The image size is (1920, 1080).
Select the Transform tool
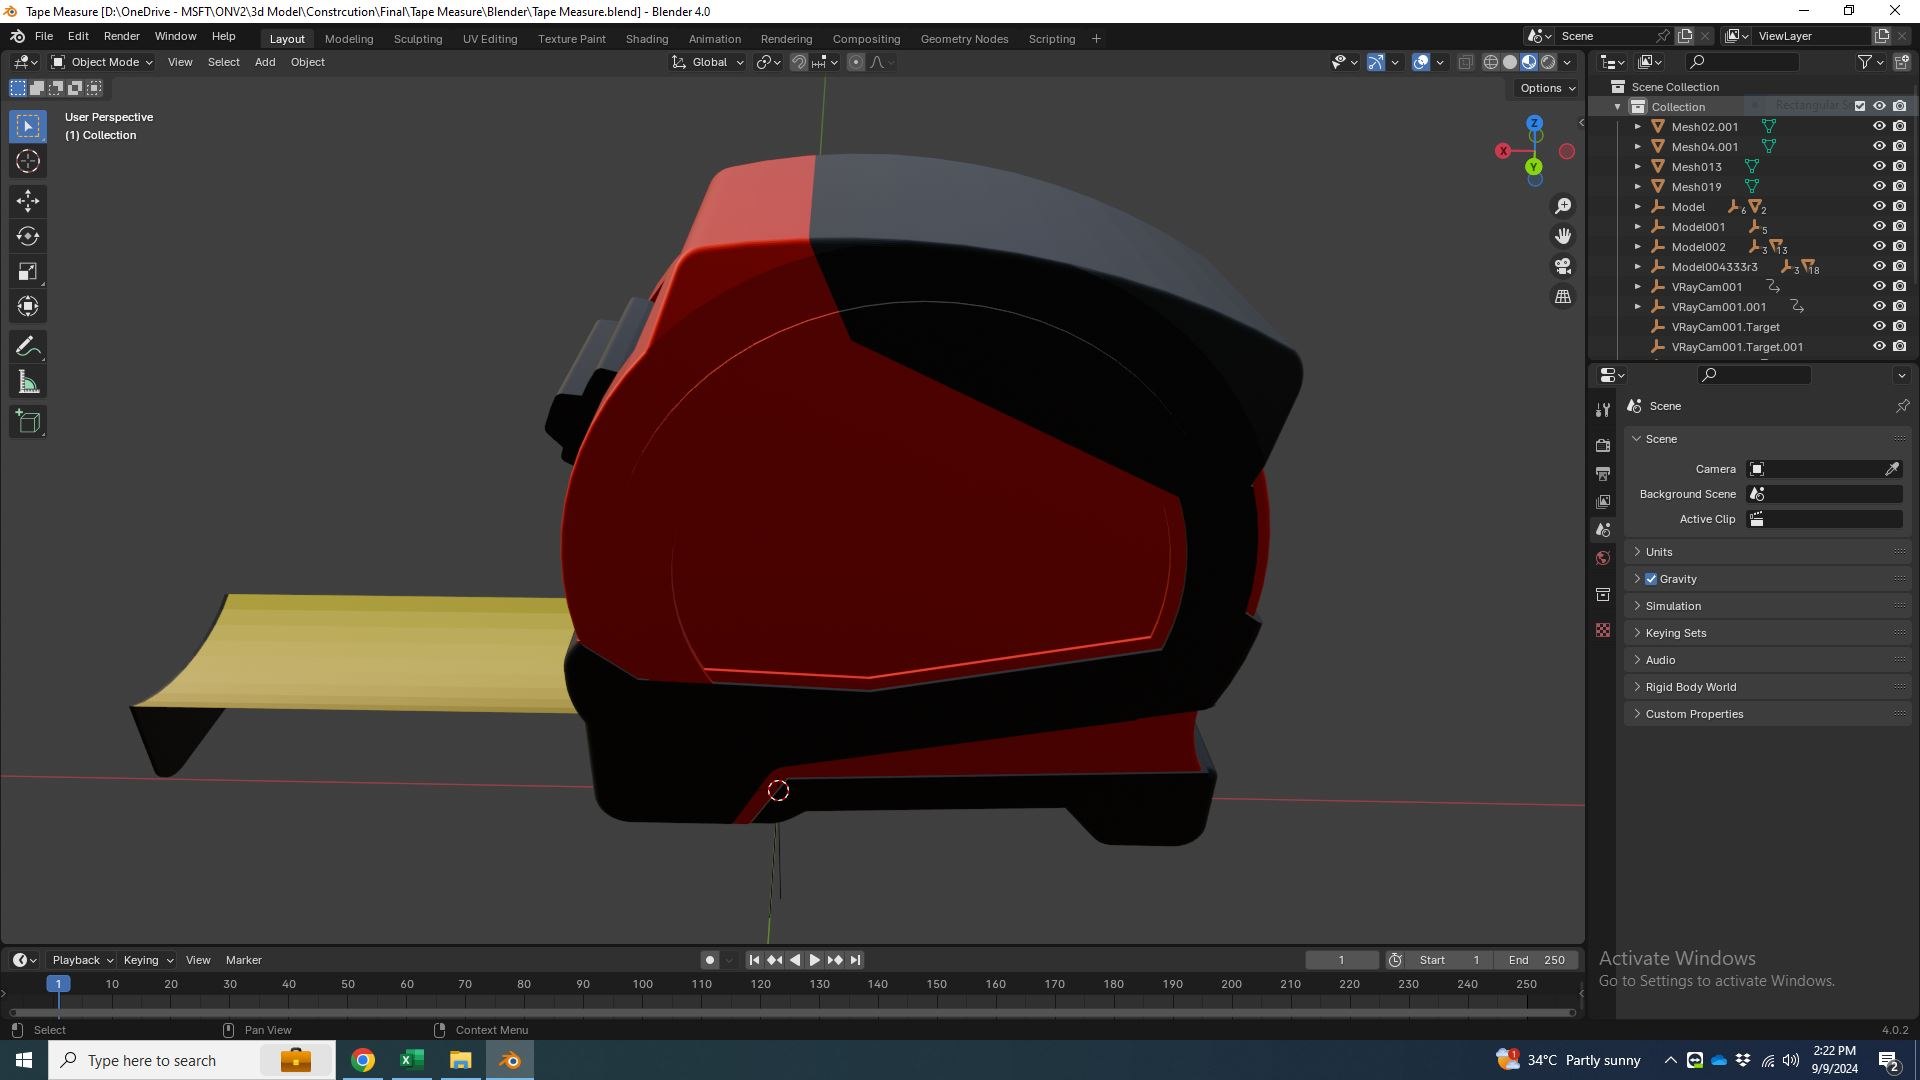28,306
